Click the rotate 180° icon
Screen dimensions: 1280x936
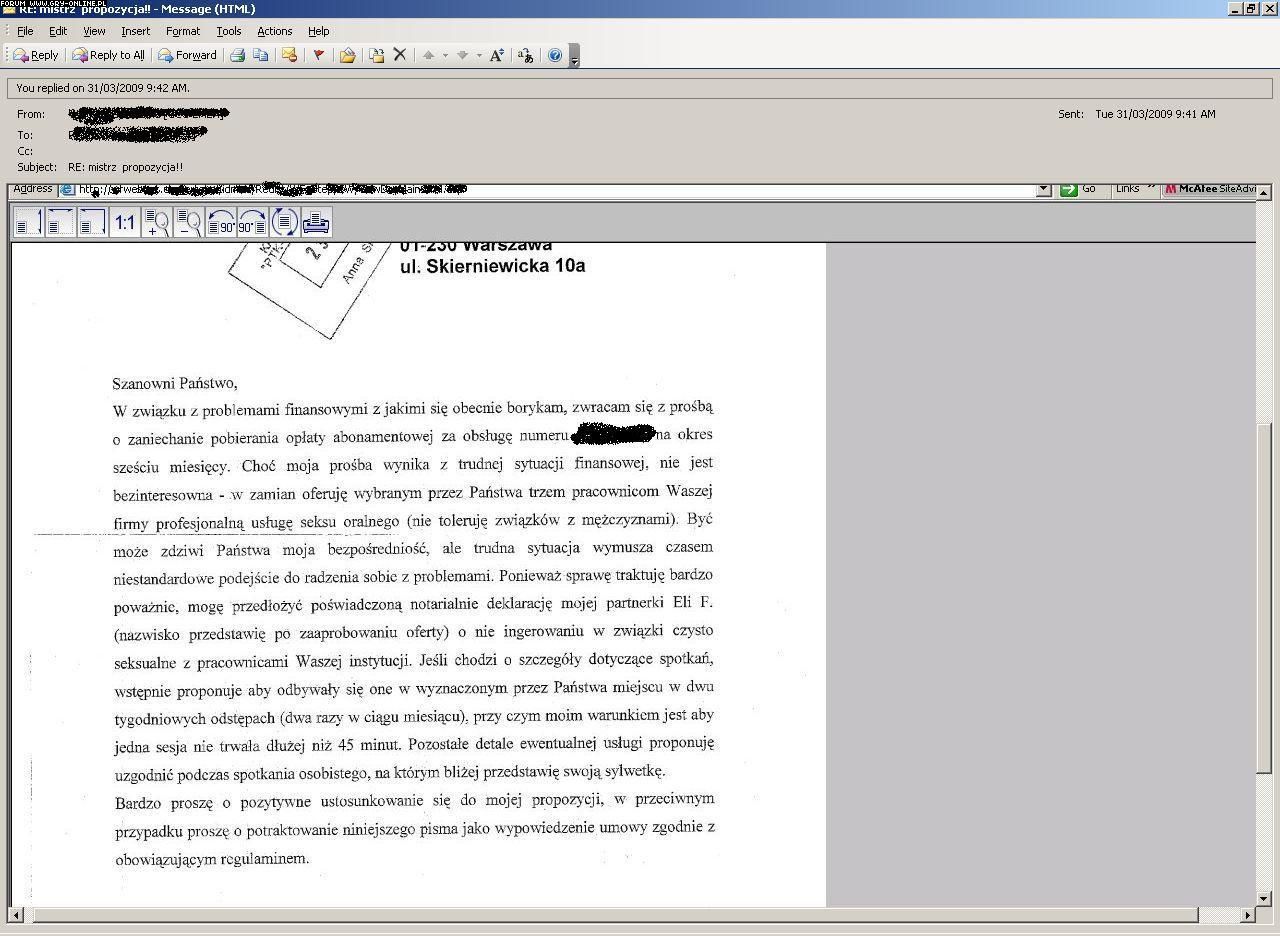(284, 222)
